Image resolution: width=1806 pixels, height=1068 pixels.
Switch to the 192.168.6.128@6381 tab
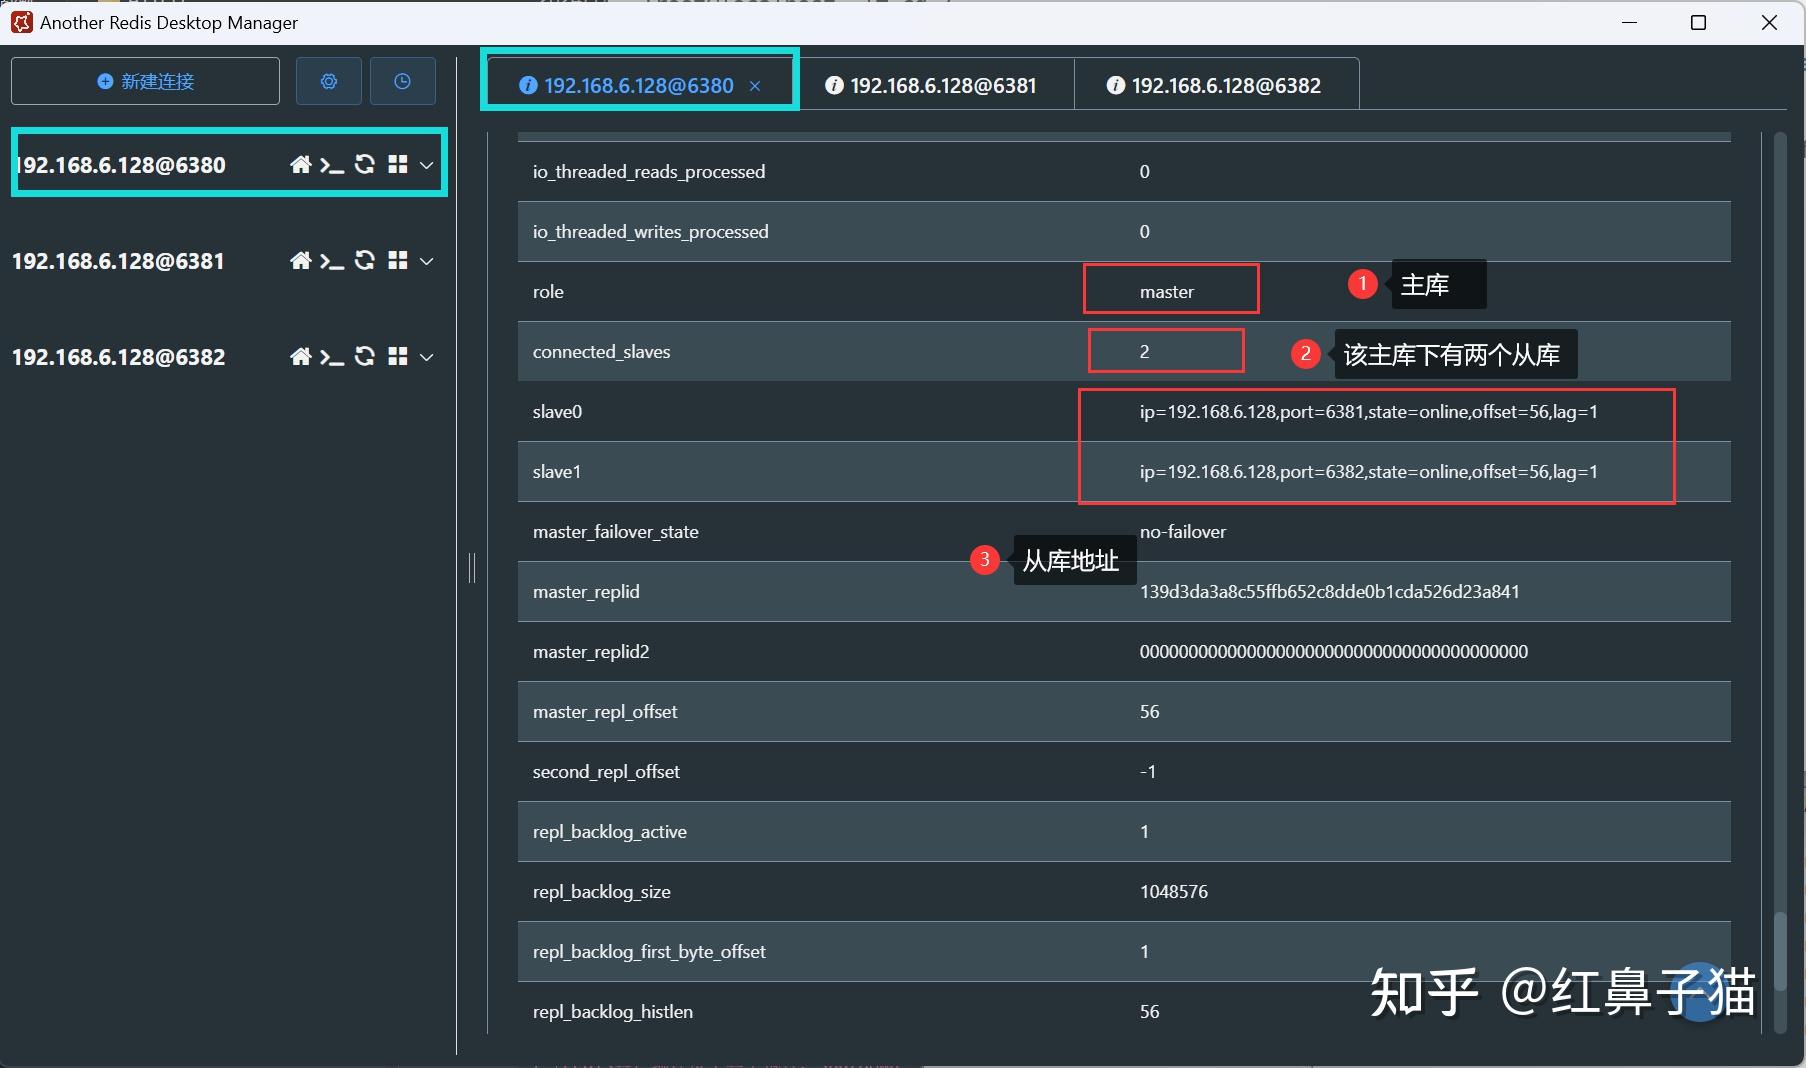pos(941,85)
